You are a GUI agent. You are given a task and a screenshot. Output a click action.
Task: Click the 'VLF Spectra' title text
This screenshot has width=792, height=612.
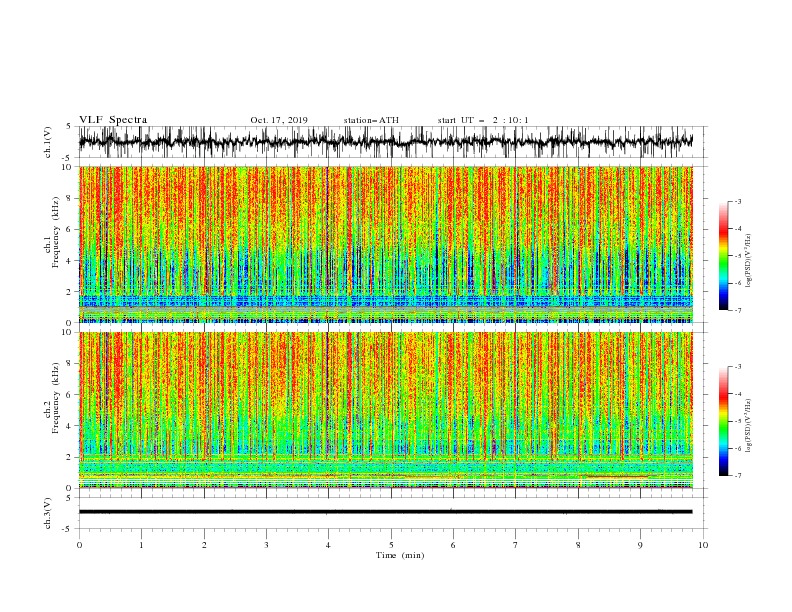(x=113, y=120)
